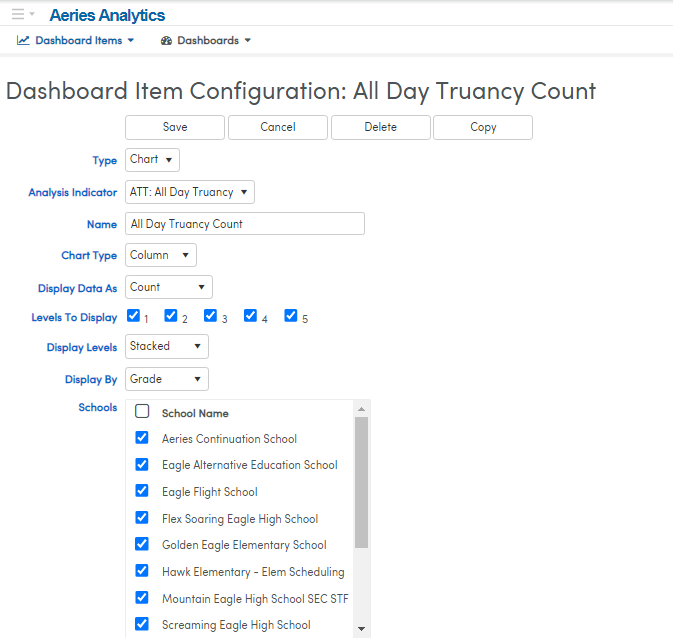673x638 pixels.
Task: Uncheck Aeries Continuation School
Action: [142, 438]
